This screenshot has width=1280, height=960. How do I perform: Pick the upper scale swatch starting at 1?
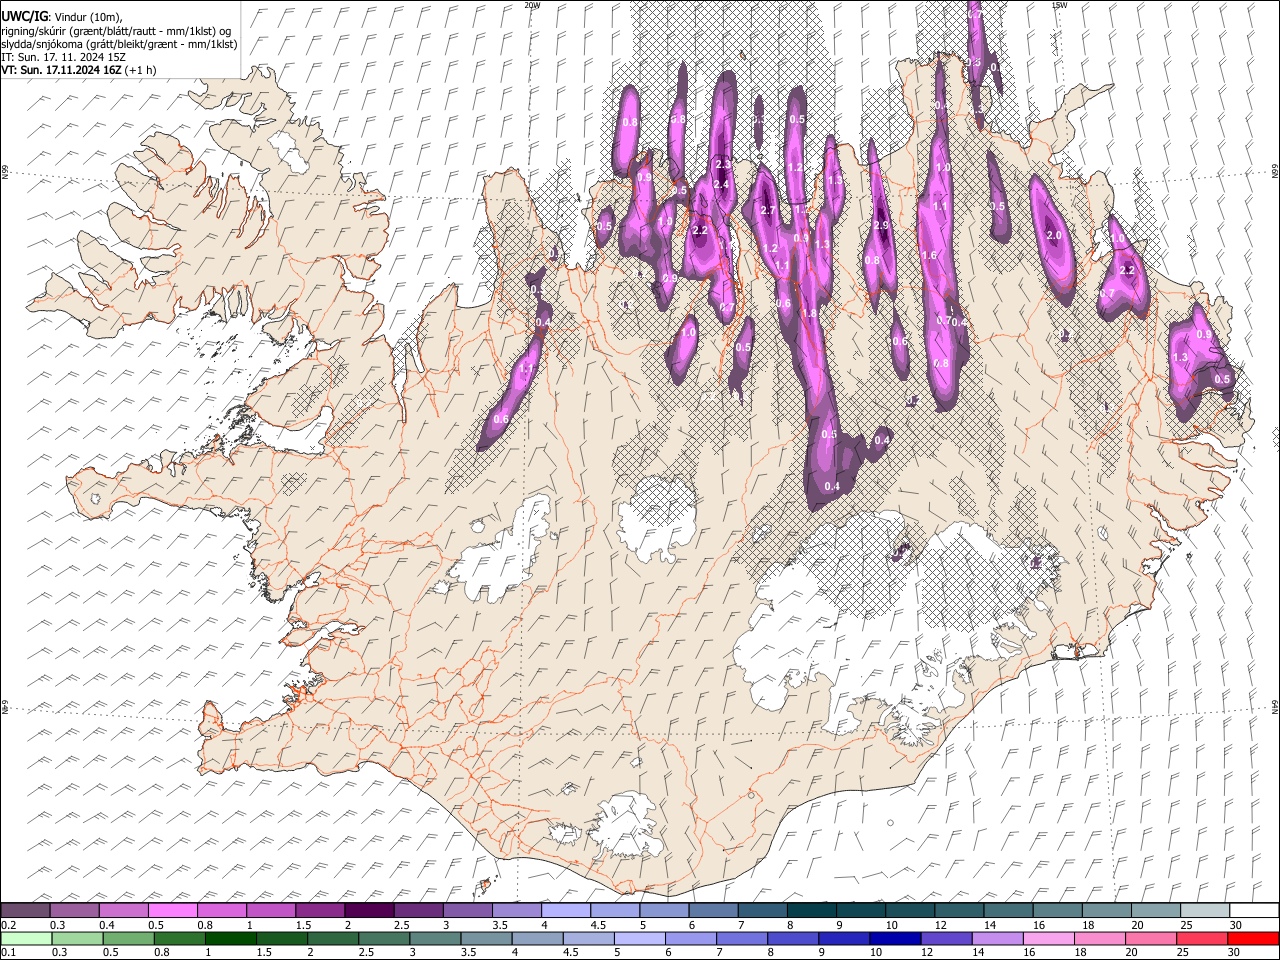click(x=270, y=911)
